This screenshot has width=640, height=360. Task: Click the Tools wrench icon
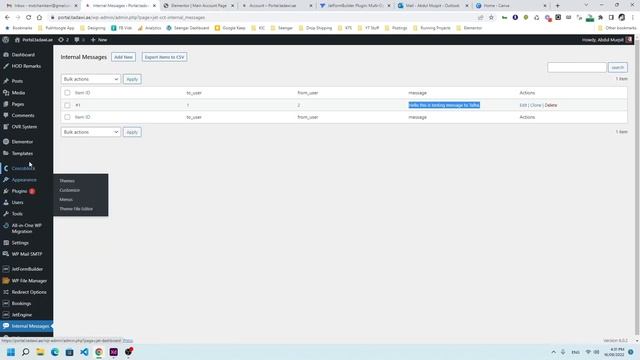[x=6, y=214]
